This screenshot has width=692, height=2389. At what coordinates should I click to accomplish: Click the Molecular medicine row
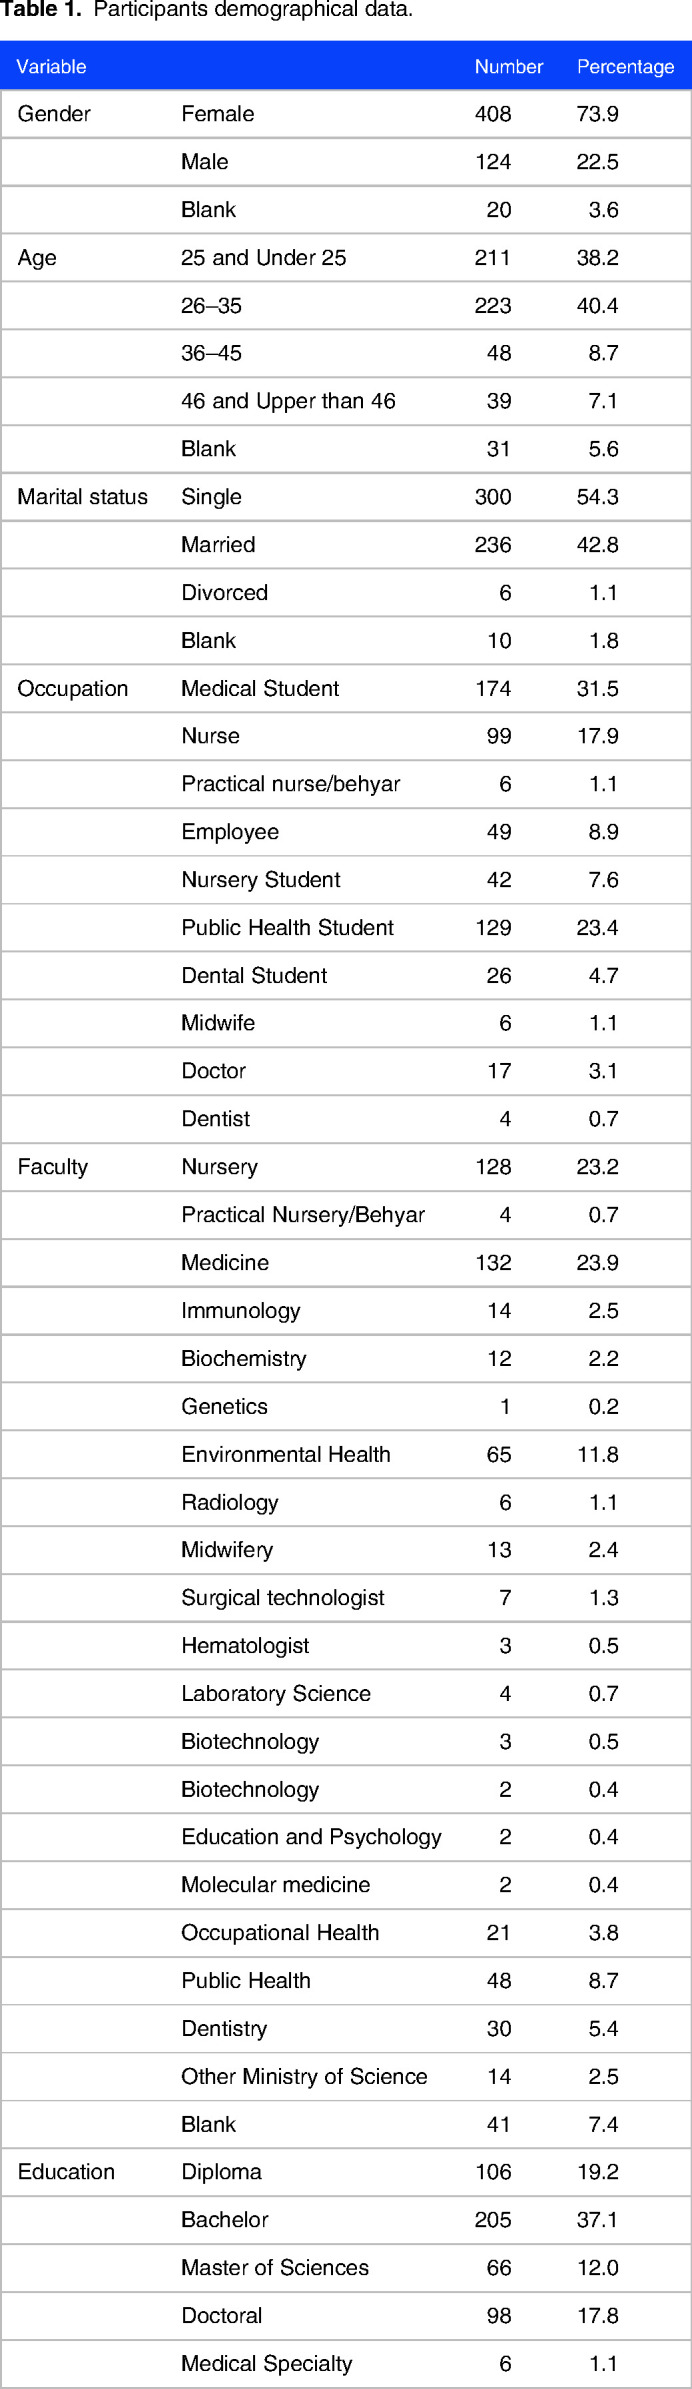point(346,1886)
